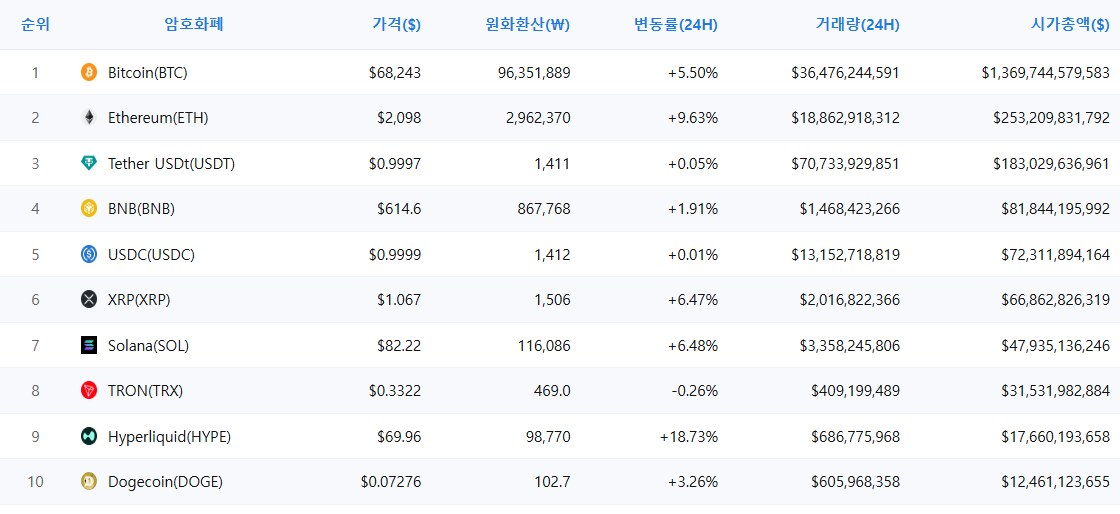Sort by 암호화폐 column header
This screenshot has width=1120, height=514.
[194, 25]
